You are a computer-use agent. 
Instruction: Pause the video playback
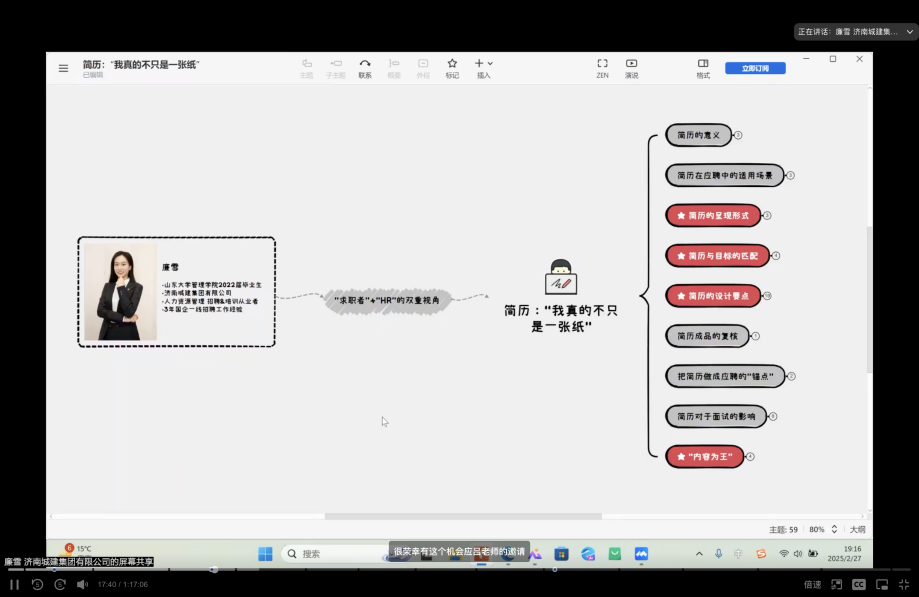coord(14,584)
